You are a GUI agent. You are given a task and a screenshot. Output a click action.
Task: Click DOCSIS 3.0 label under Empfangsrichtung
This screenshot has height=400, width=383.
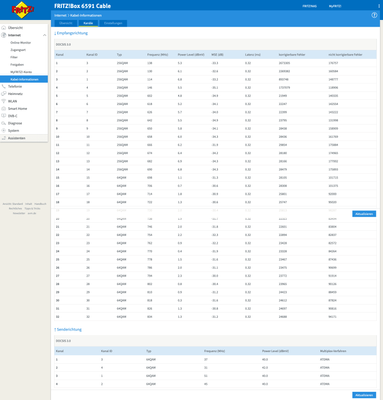pos(63,44)
